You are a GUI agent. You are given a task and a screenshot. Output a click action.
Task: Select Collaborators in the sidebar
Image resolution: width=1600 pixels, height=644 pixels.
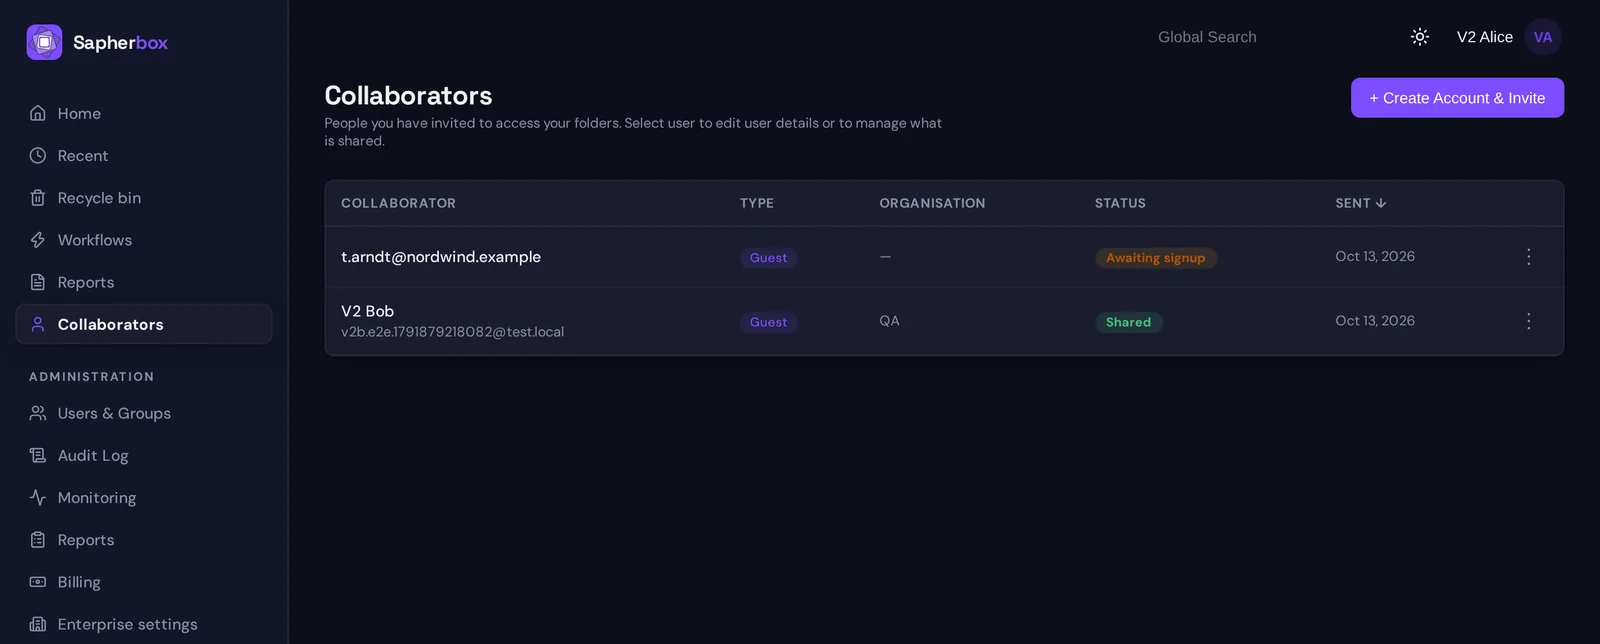pos(144,324)
